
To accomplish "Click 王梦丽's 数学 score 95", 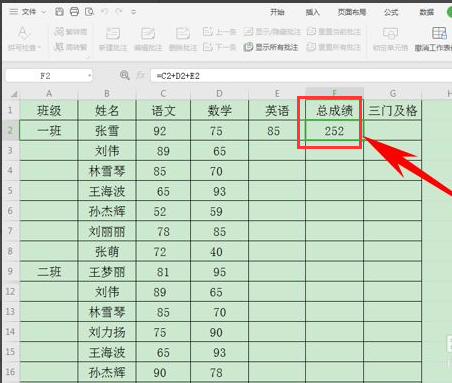I will (219, 272).
